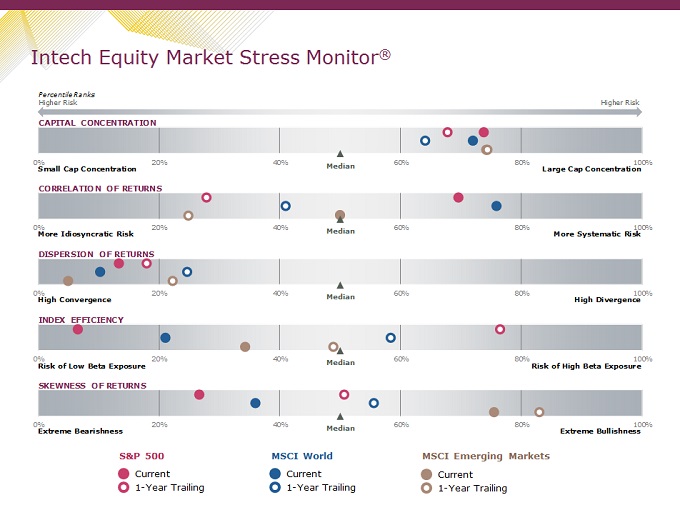The image size is (680, 510).
Task: Click the MSCI World 1-Year Trailing legend ring
Action: [x=275, y=488]
